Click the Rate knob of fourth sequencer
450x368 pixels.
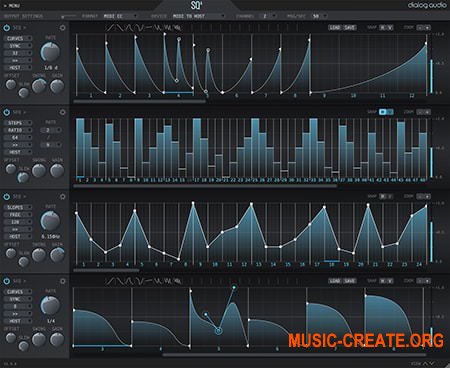[x=50, y=305]
